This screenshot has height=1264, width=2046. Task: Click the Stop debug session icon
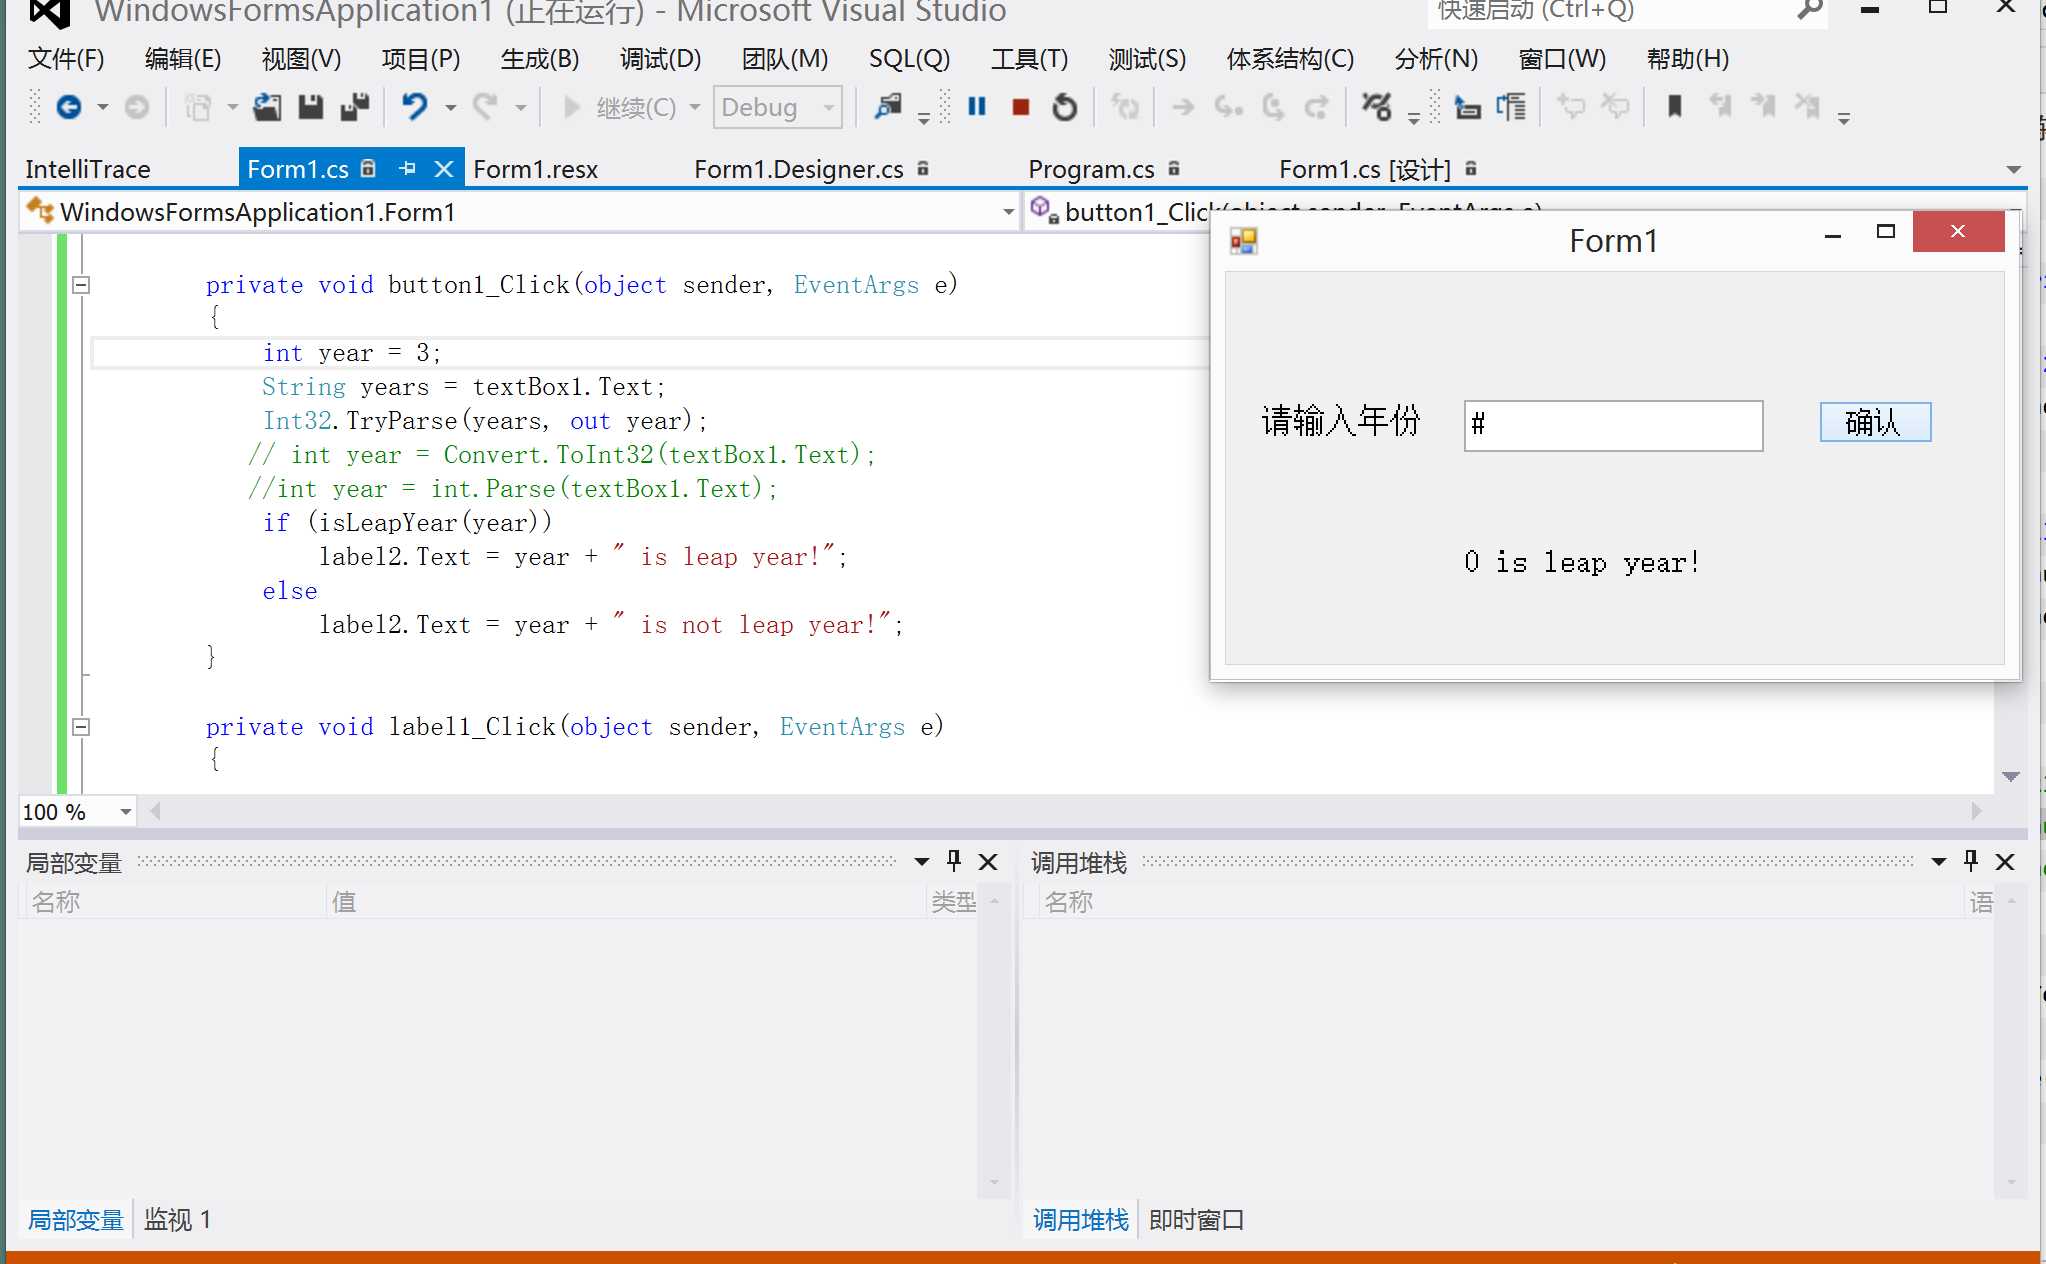click(x=1022, y=108)
